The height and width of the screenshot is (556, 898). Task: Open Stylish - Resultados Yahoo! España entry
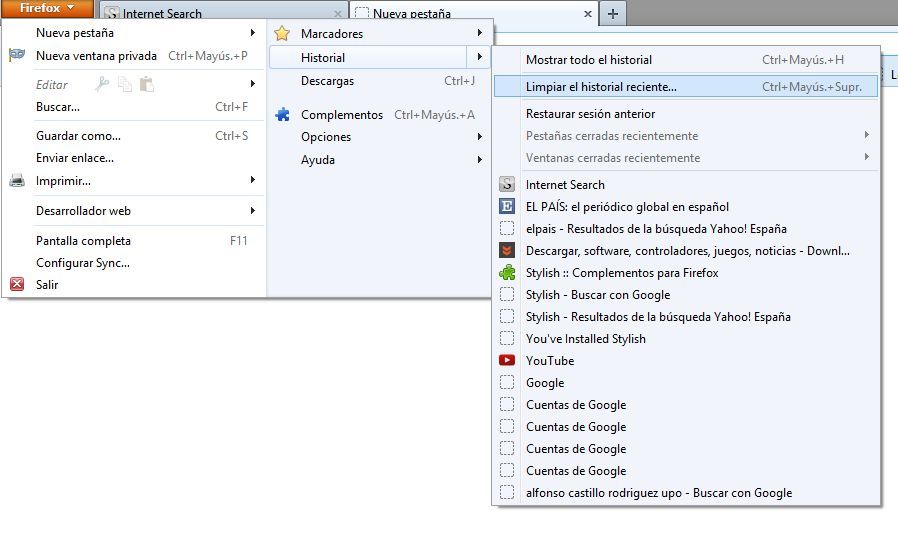686,316
